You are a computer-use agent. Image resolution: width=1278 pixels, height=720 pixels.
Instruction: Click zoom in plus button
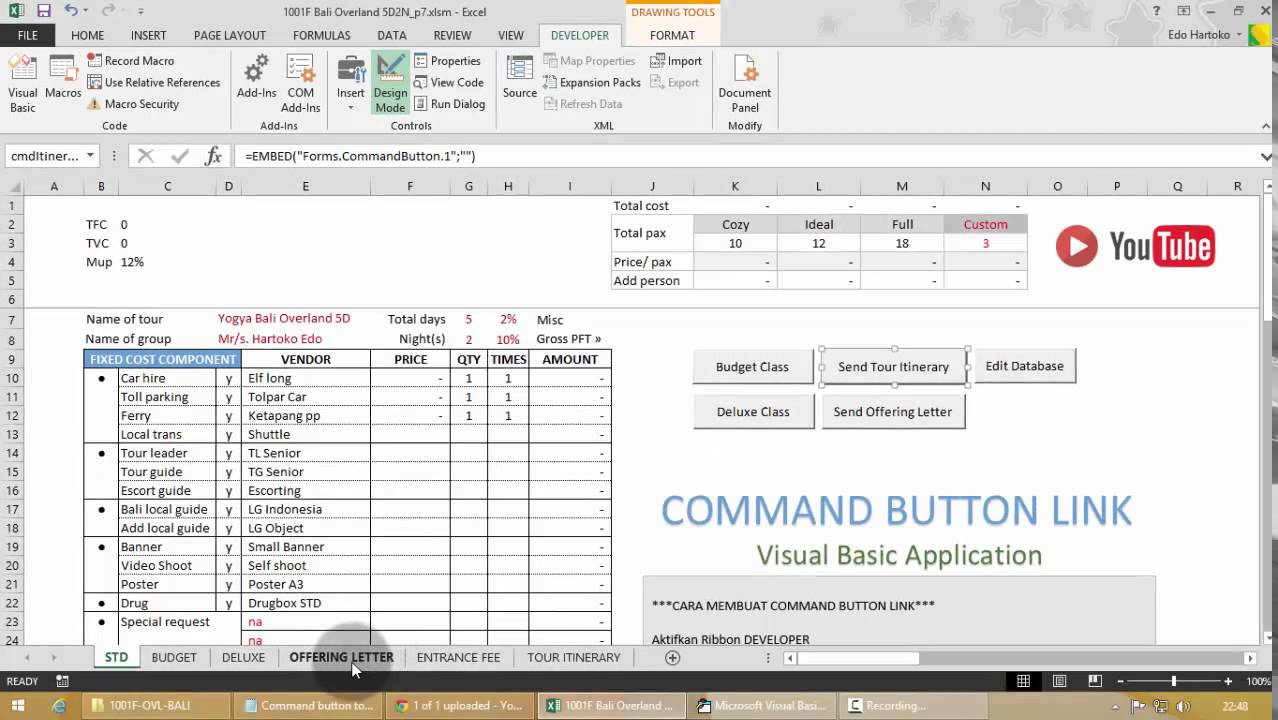tap(1228, 681)
